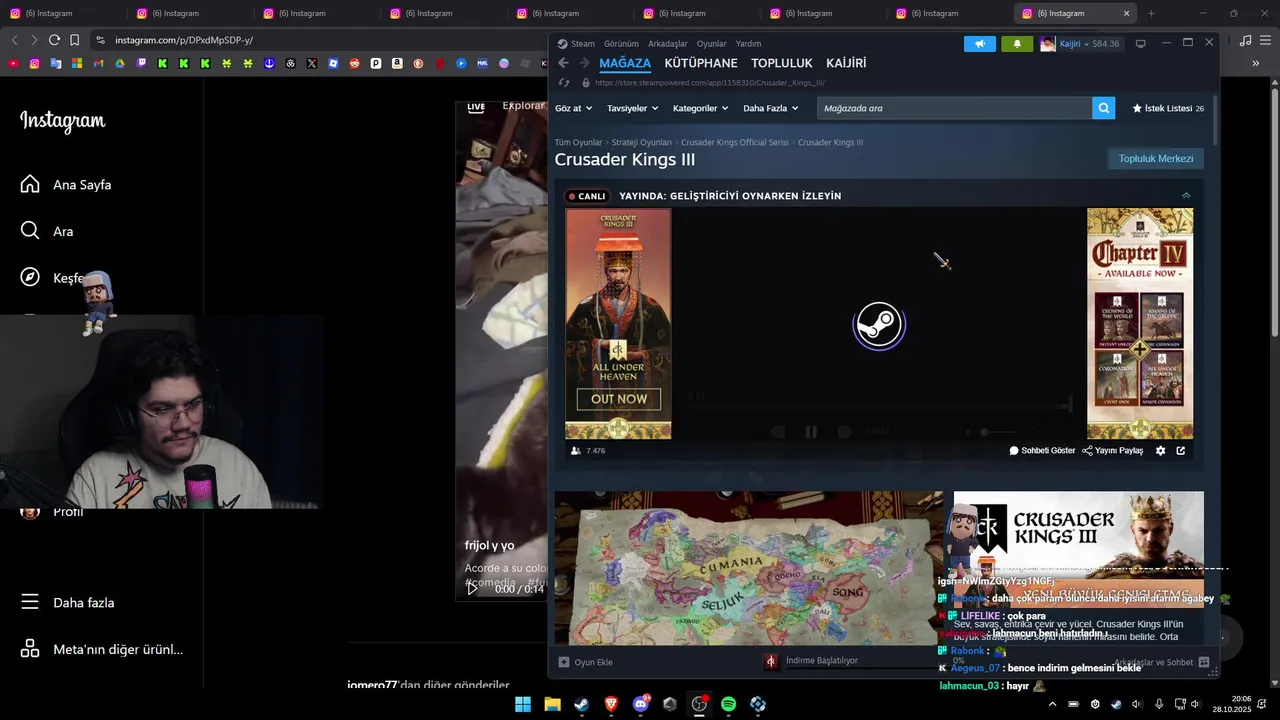Expand the Kategoriler dropdown

(x=700, y=108)
